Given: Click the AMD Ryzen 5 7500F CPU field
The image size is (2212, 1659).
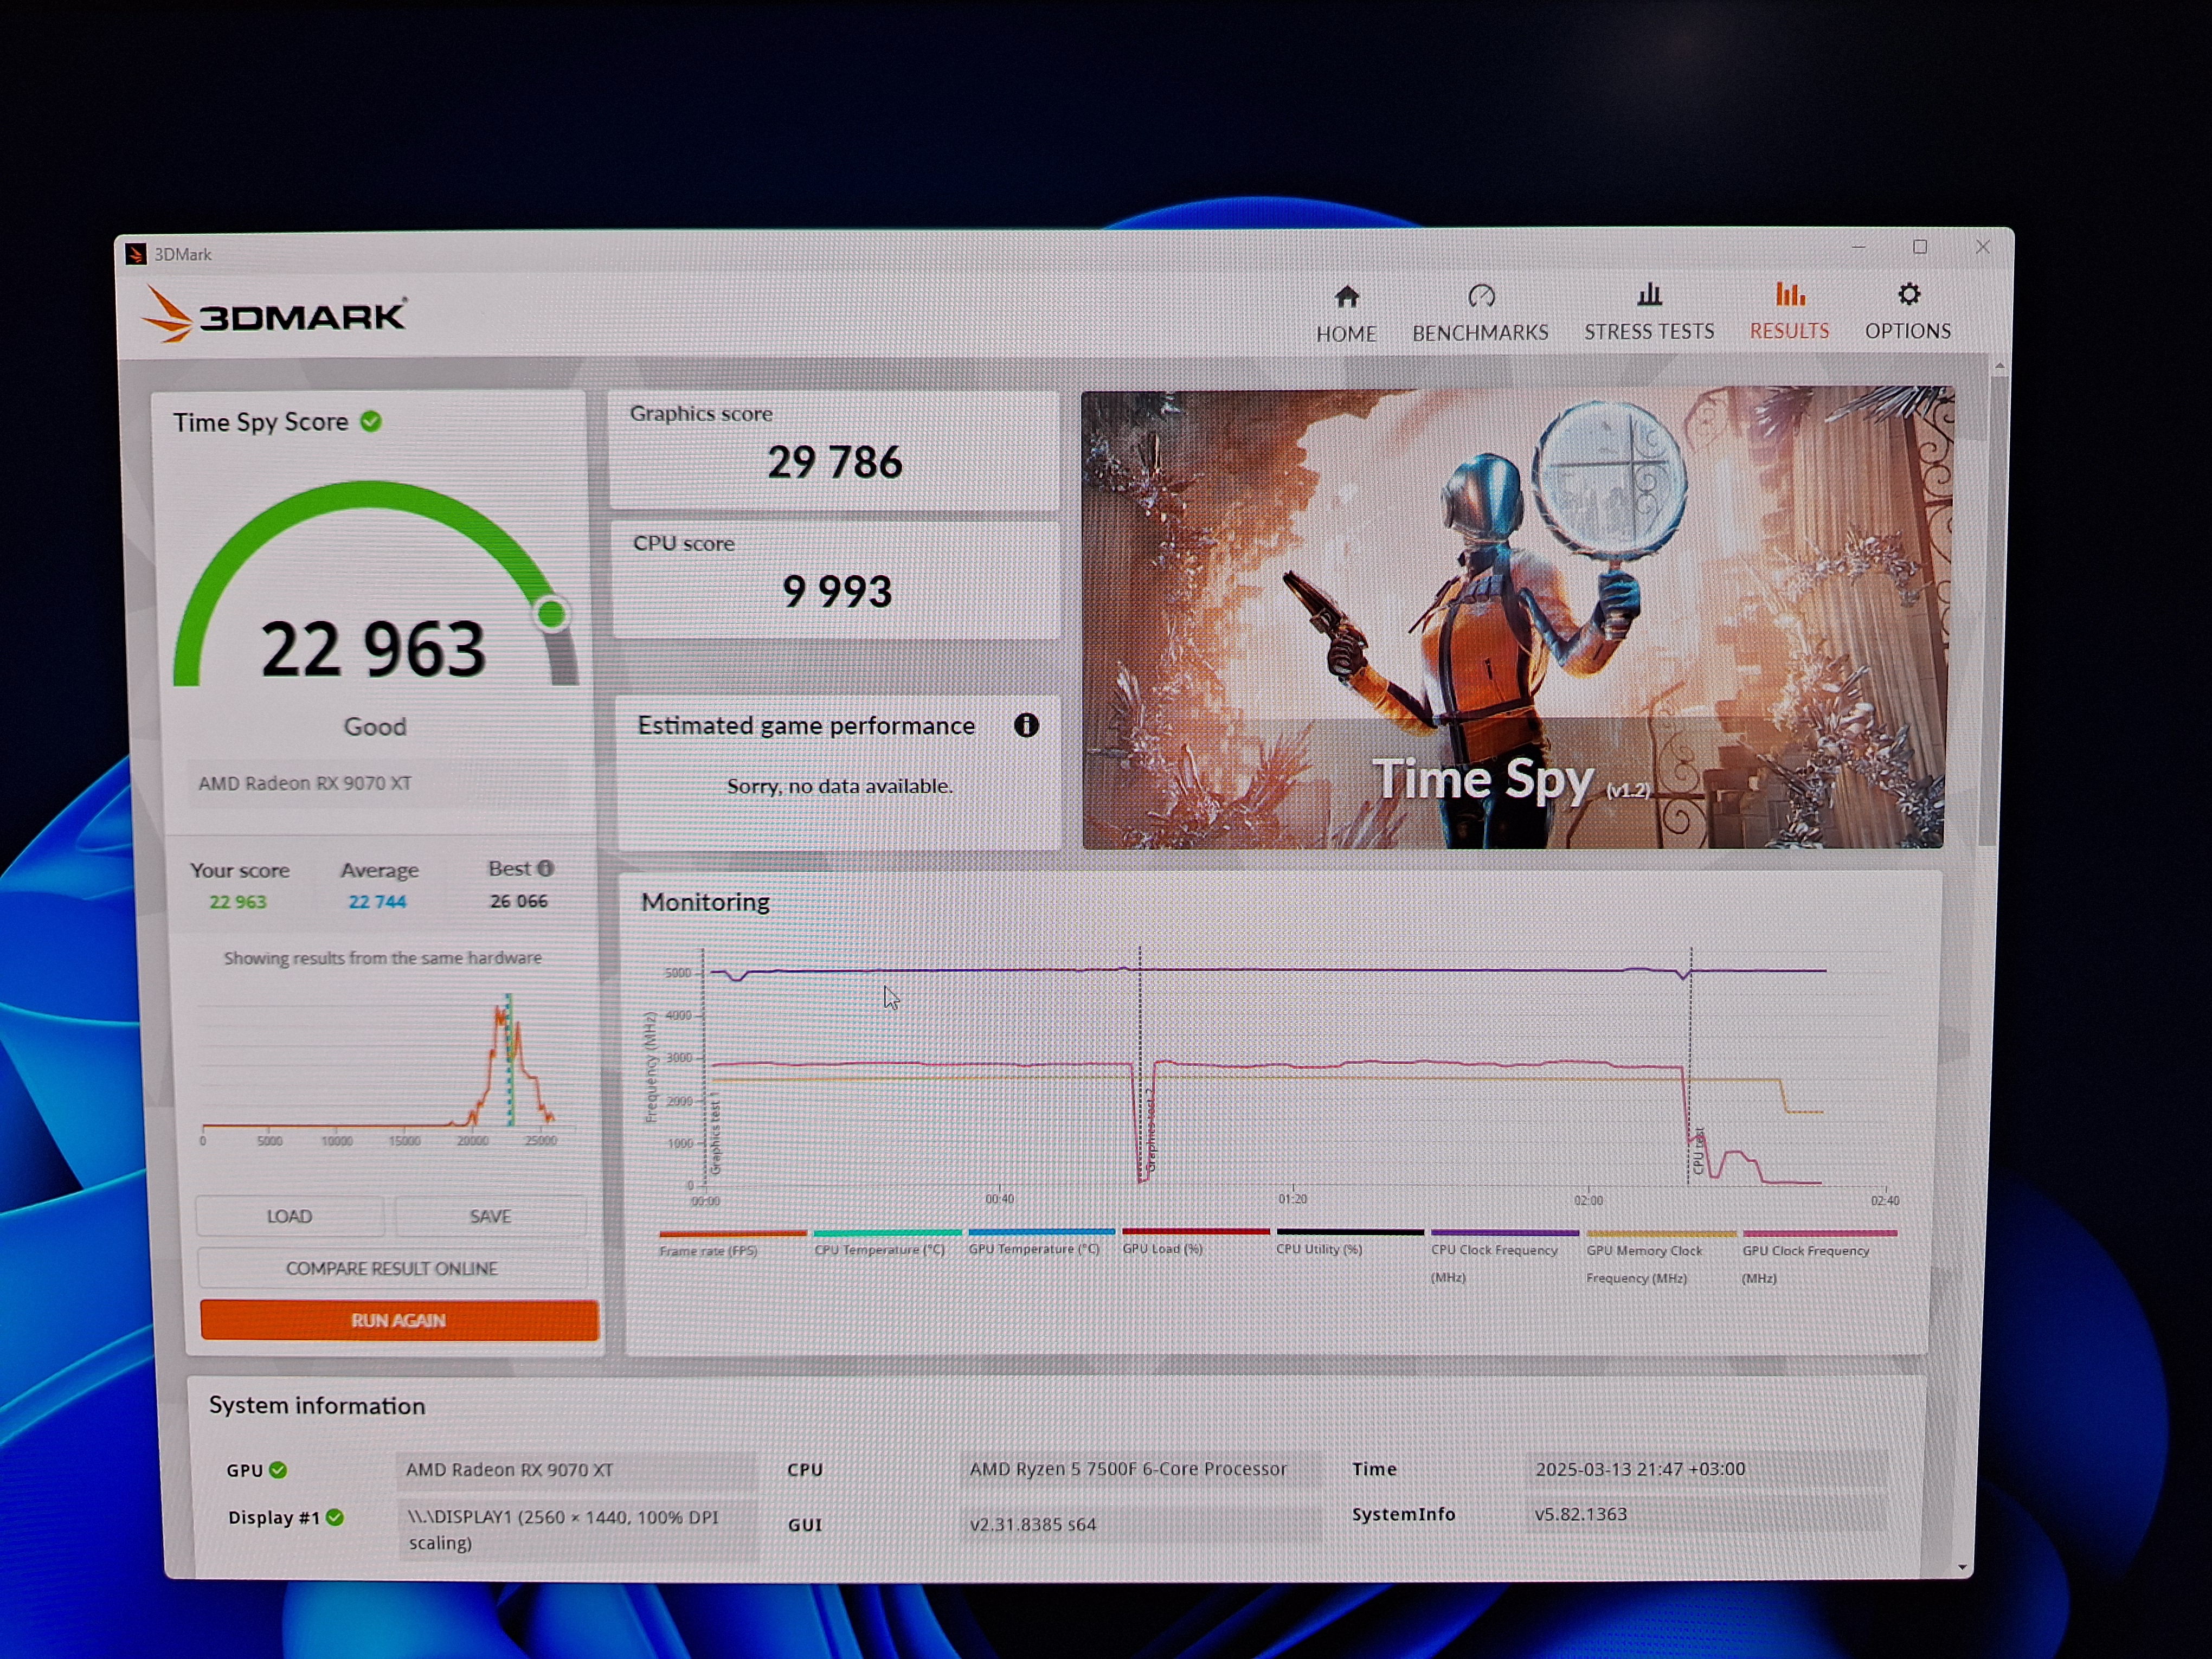Looking at the screenshot, I should coord(1141,1469).
